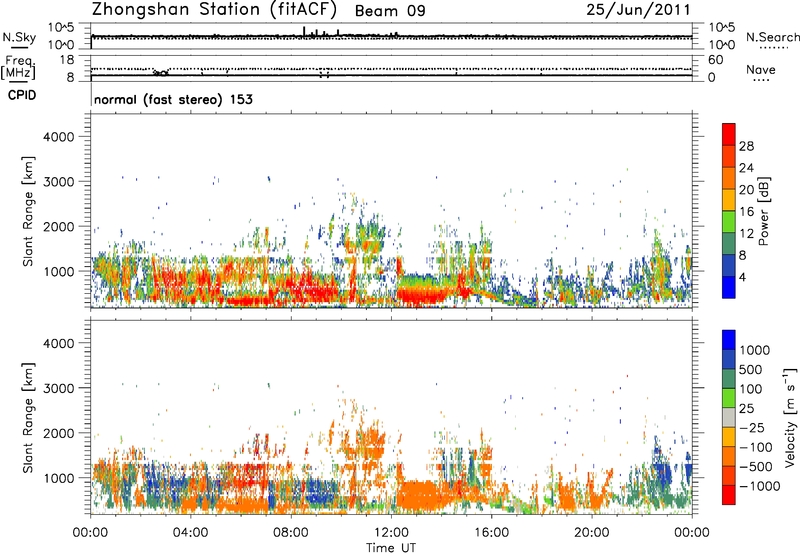Click the 3000 tick in velocity panel
The width and height of the screenshot is (800, 554).
pyautogui.click(x=58, y=388)
